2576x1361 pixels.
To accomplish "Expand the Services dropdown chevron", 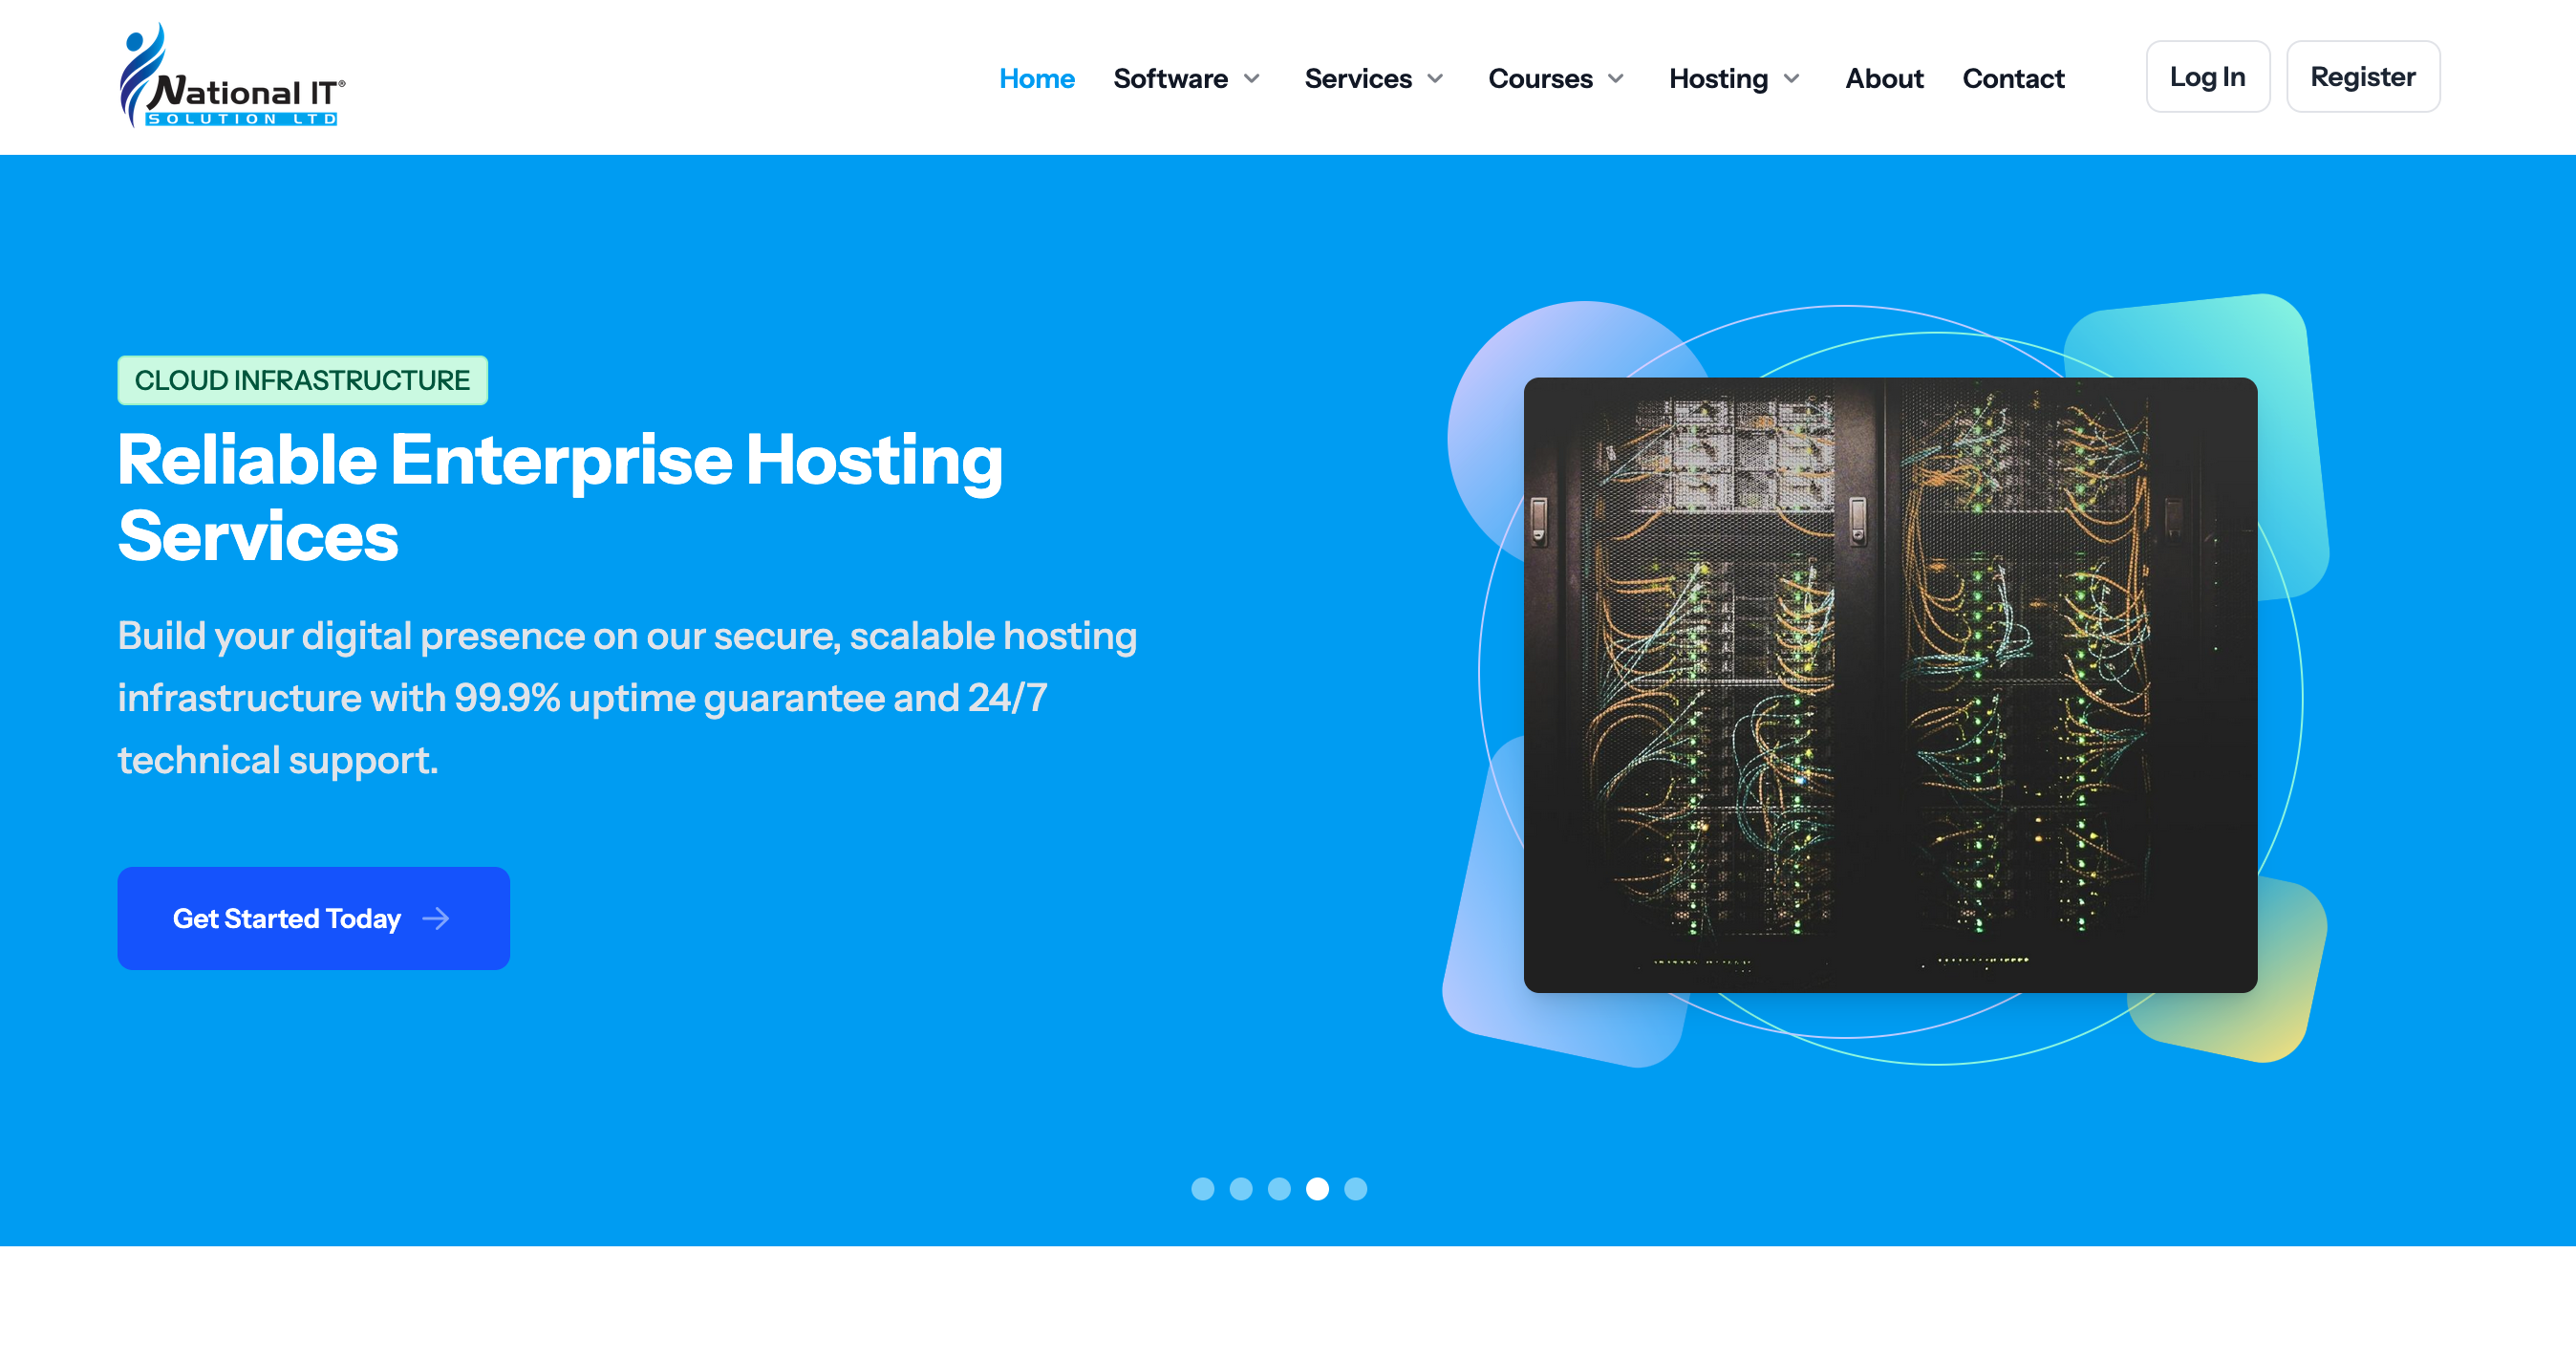I will (x=1435, y=78).
